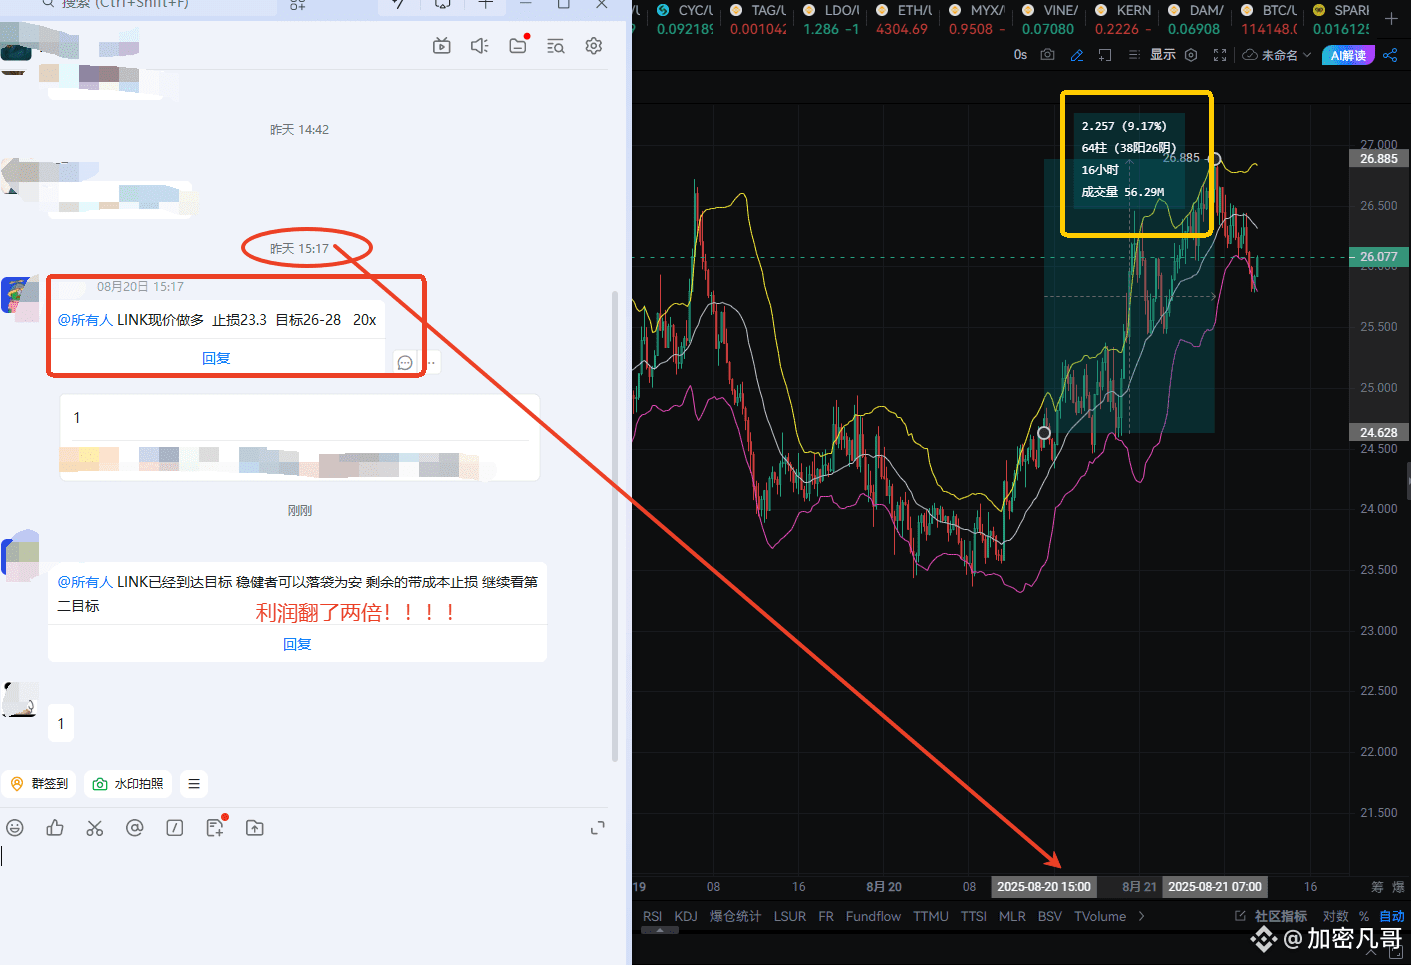The width and height of the screenshot is (1411, 965).
Task: Open the file upload icon in chat
Action: pos(254,827)
